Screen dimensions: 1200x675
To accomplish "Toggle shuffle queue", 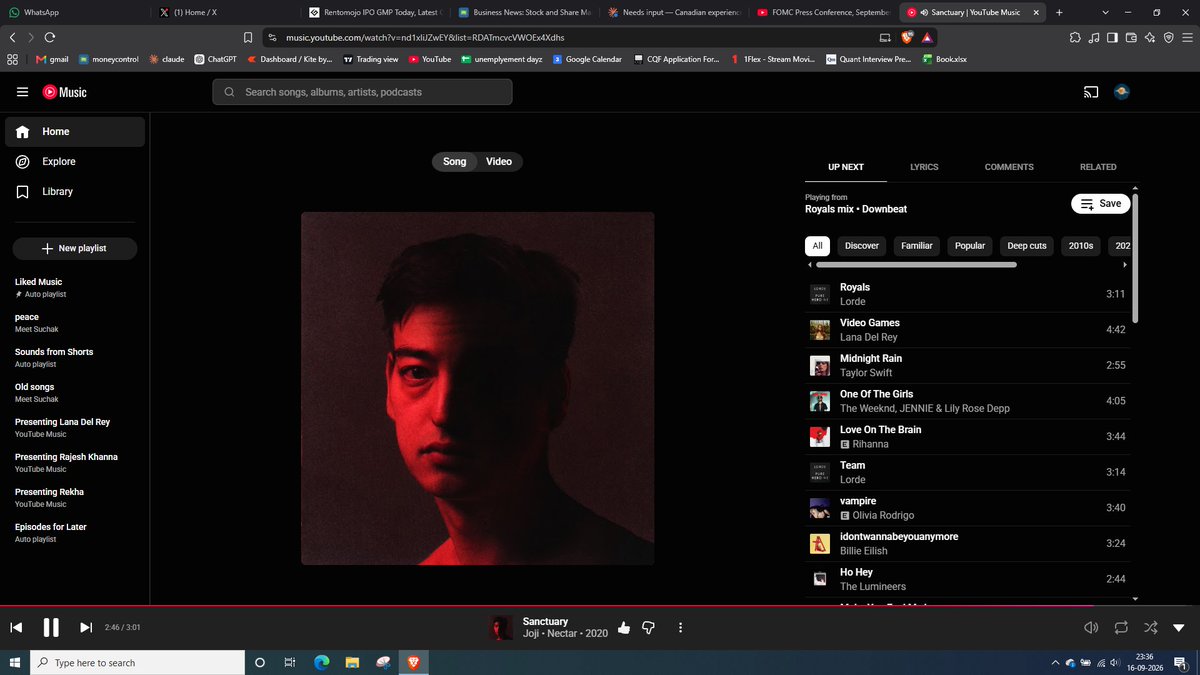I will tap(1151, 628).
